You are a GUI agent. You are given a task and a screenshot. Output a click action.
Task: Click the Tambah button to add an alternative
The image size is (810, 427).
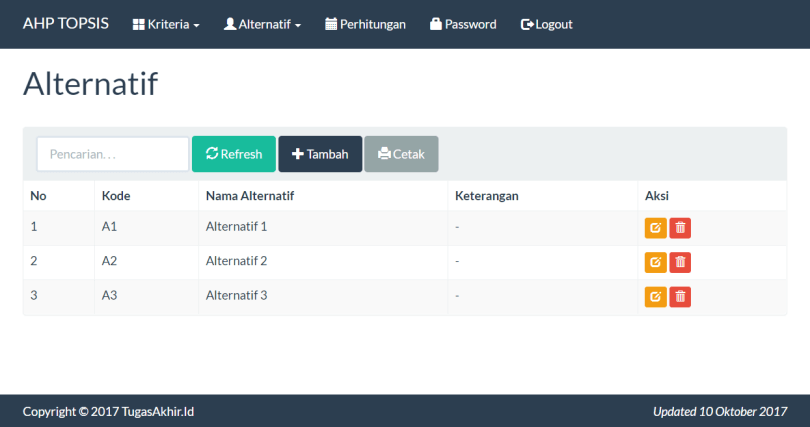pos(320,154)
